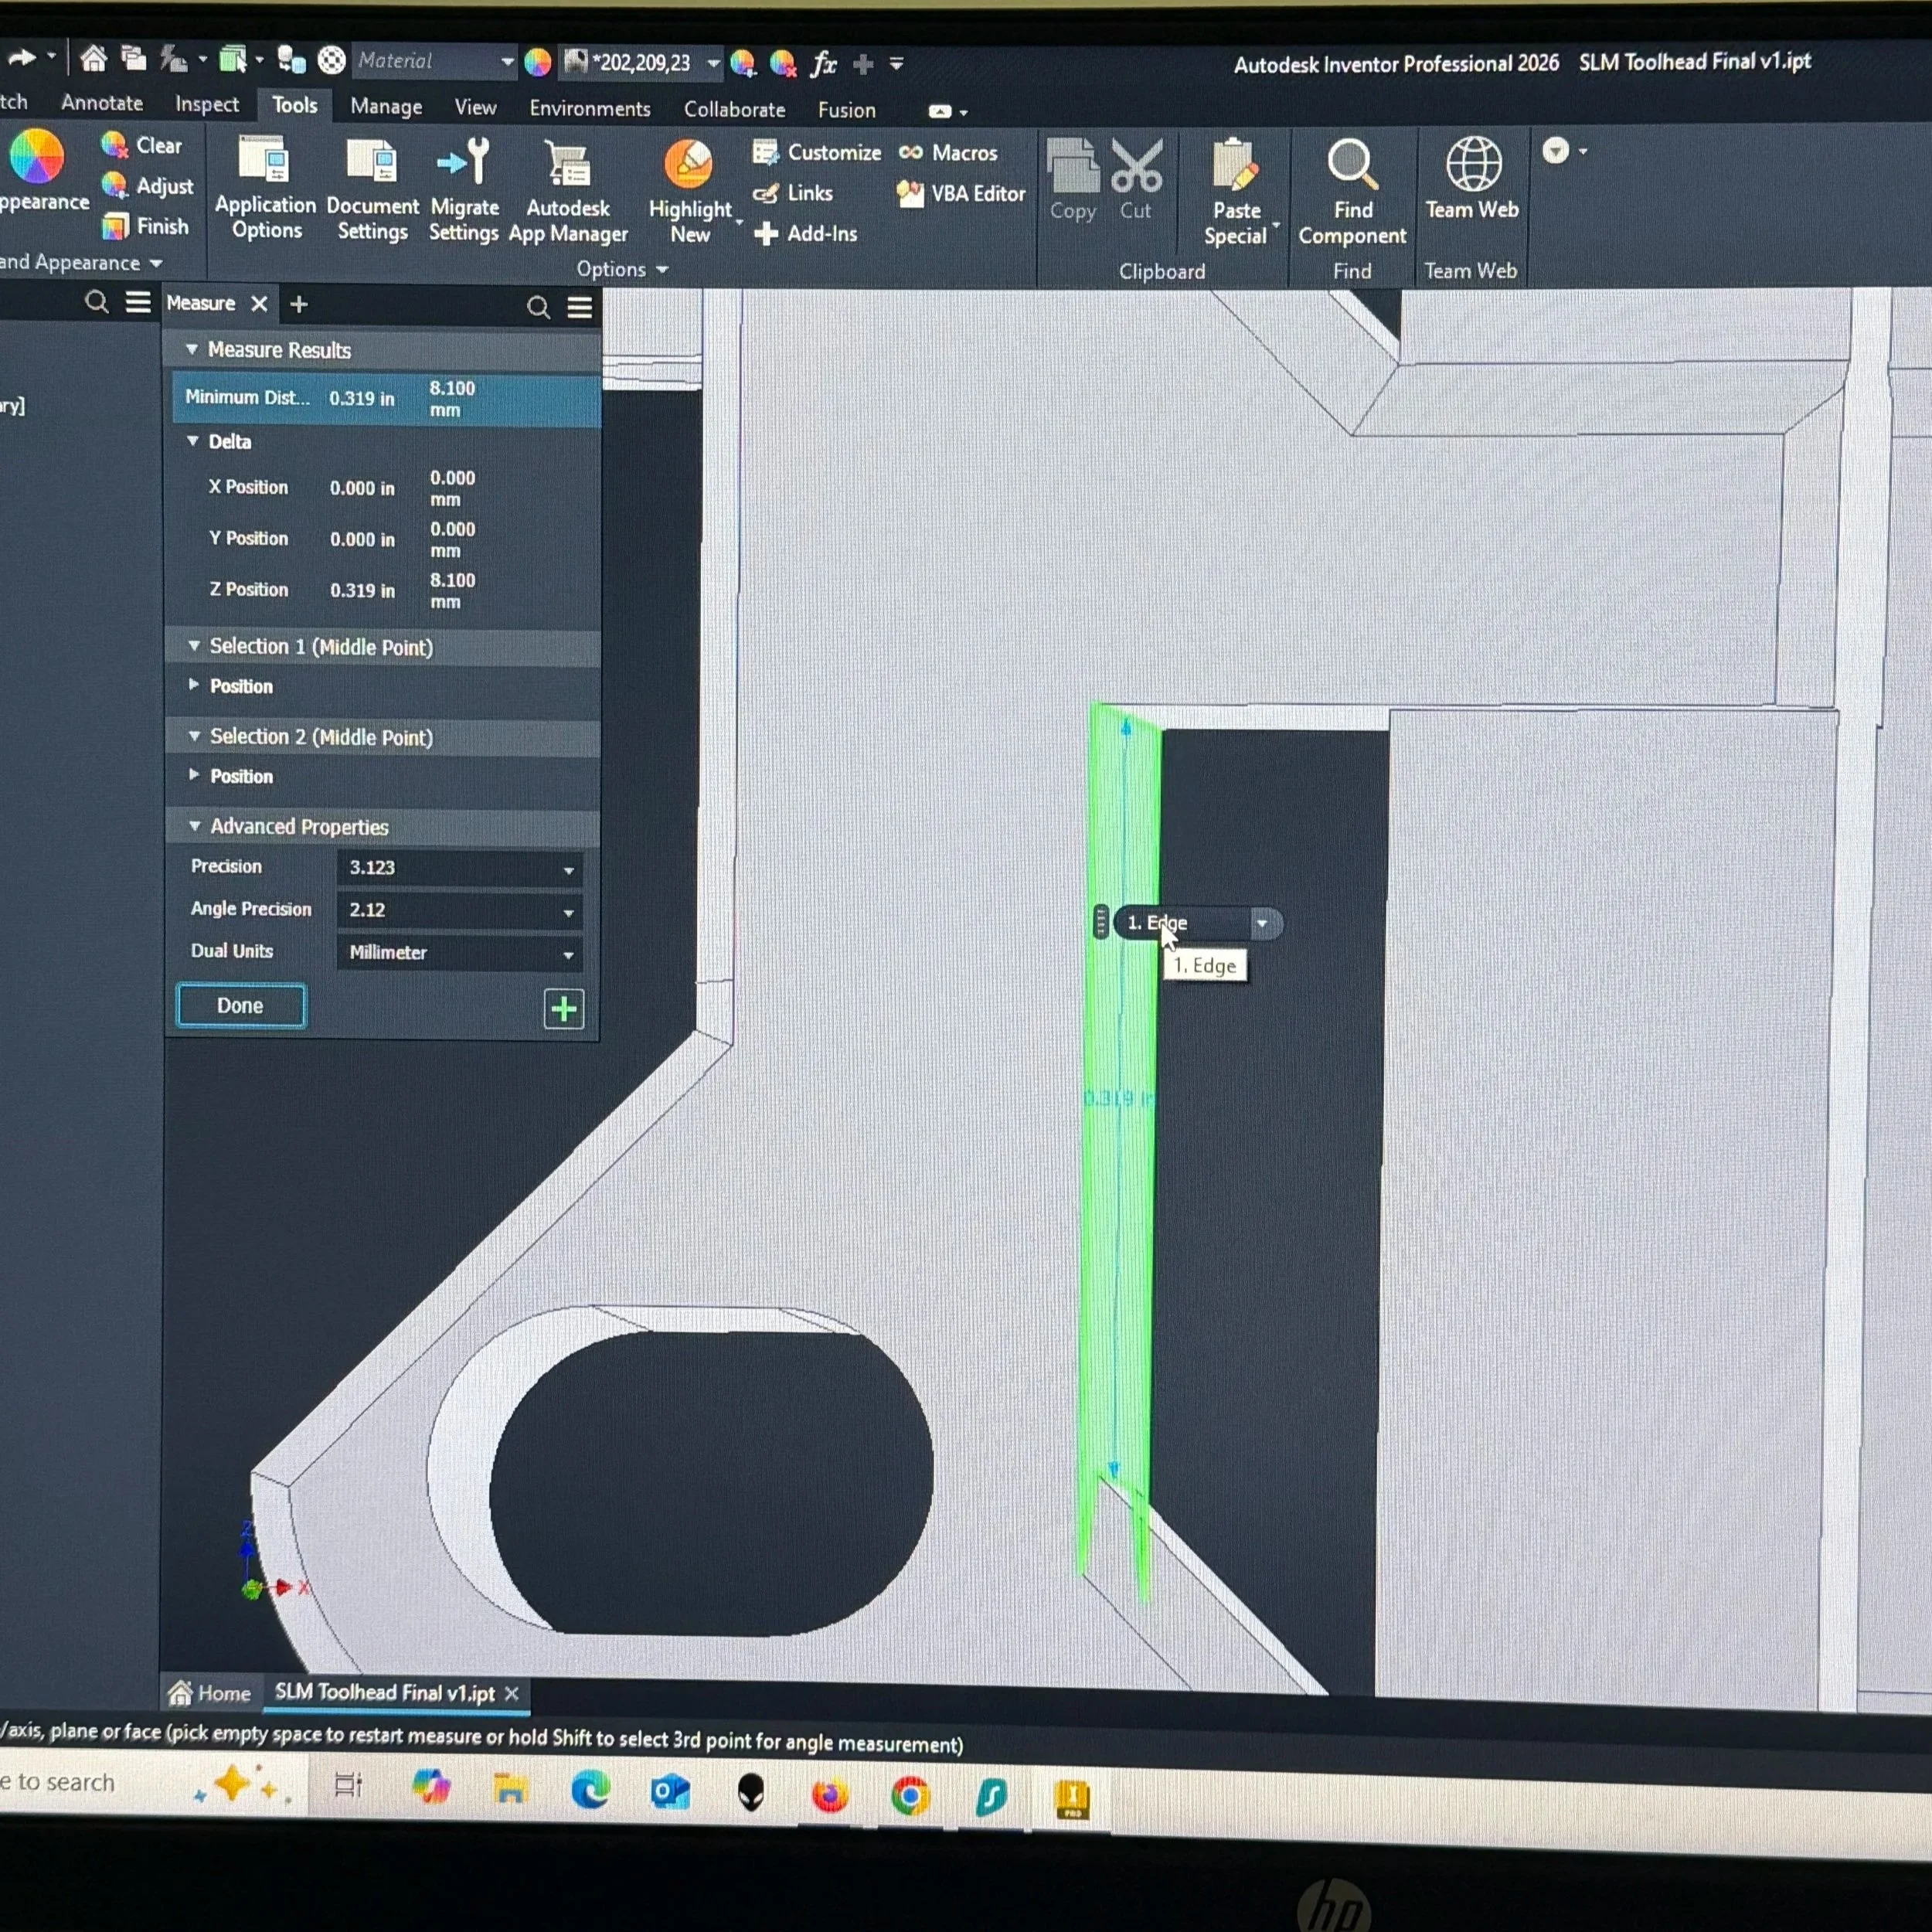
Task: Click the appearance color wheel swatch
Action: pos(37,157)
